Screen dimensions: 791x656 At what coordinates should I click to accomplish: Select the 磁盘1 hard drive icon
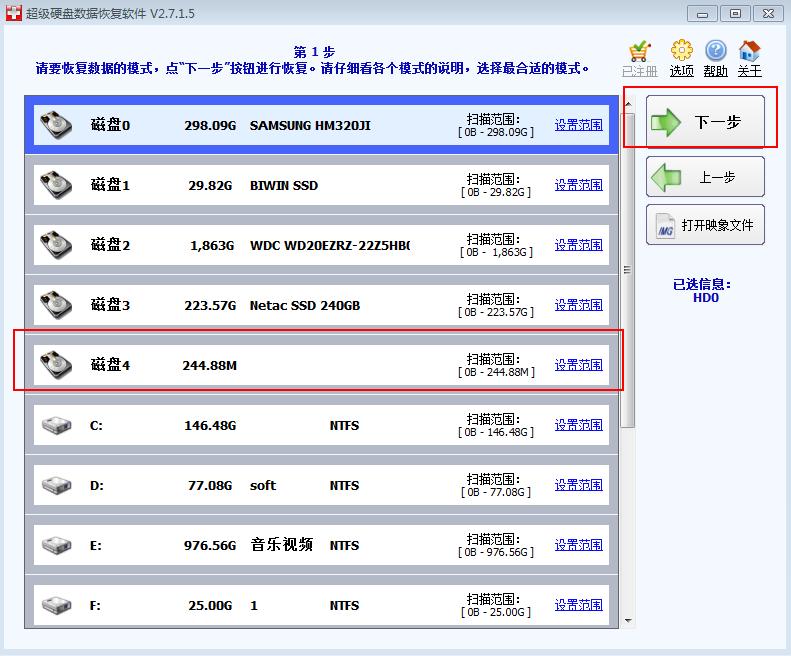[x=56, y=185]
